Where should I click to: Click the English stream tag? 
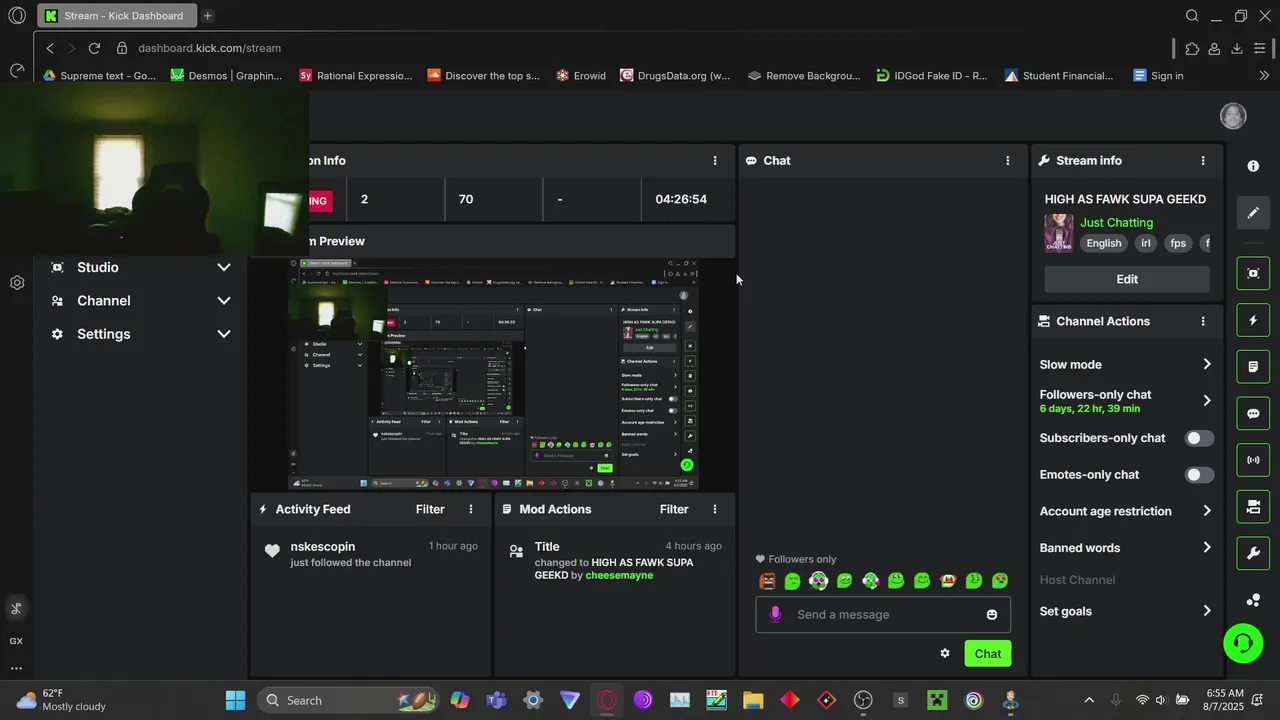[x=1104, y=243]
